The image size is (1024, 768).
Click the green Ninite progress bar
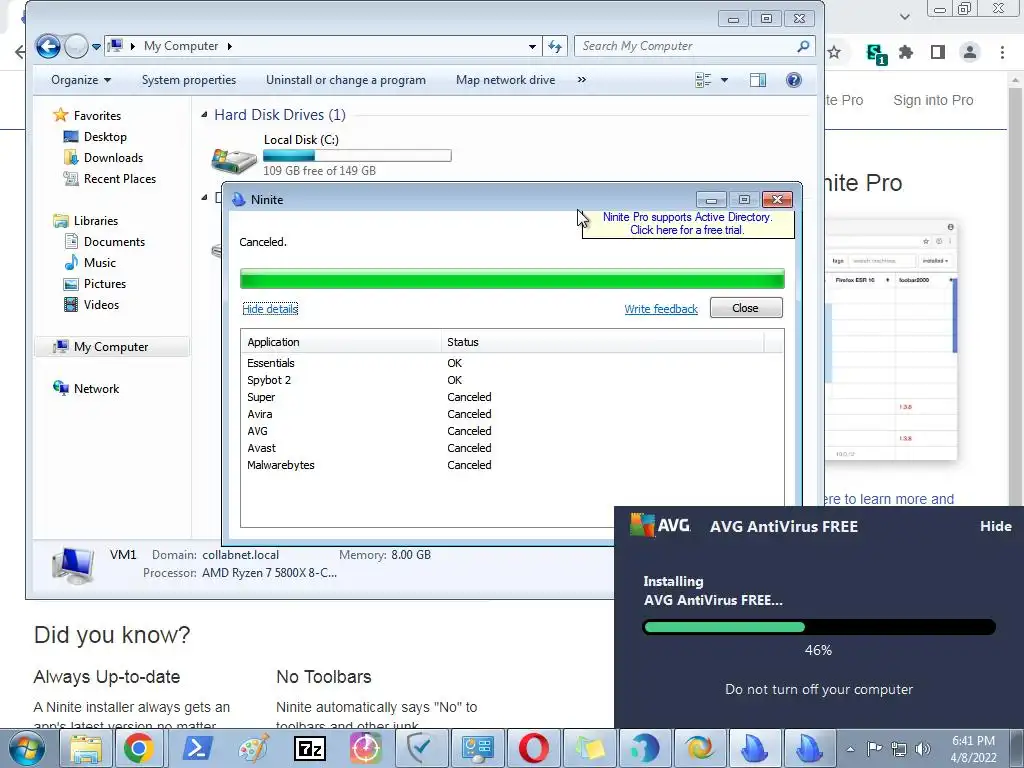(x=512, y=279)
